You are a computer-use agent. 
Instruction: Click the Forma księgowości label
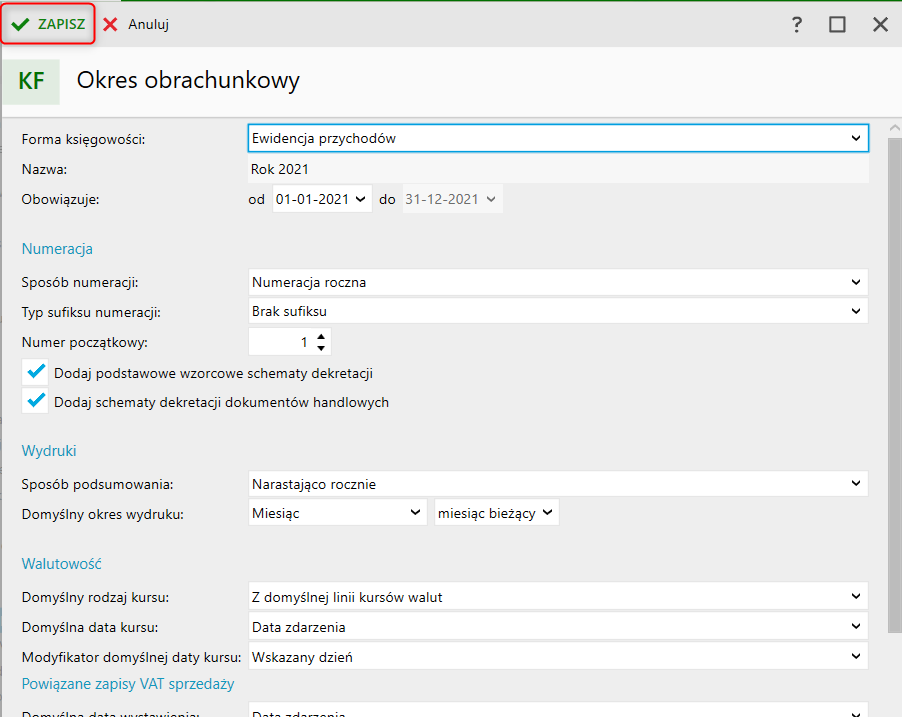(x=83, y=139)
